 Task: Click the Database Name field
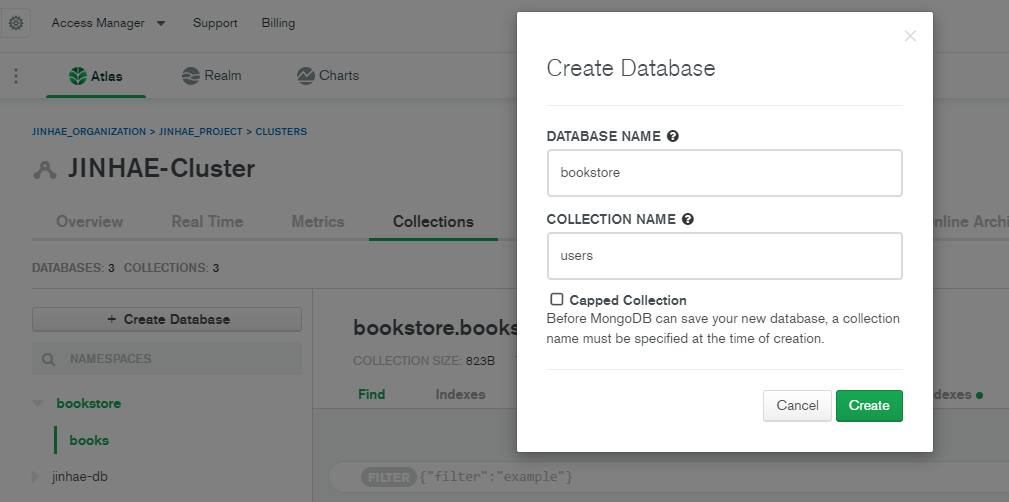pyautogui.click(x=725, y=172)
